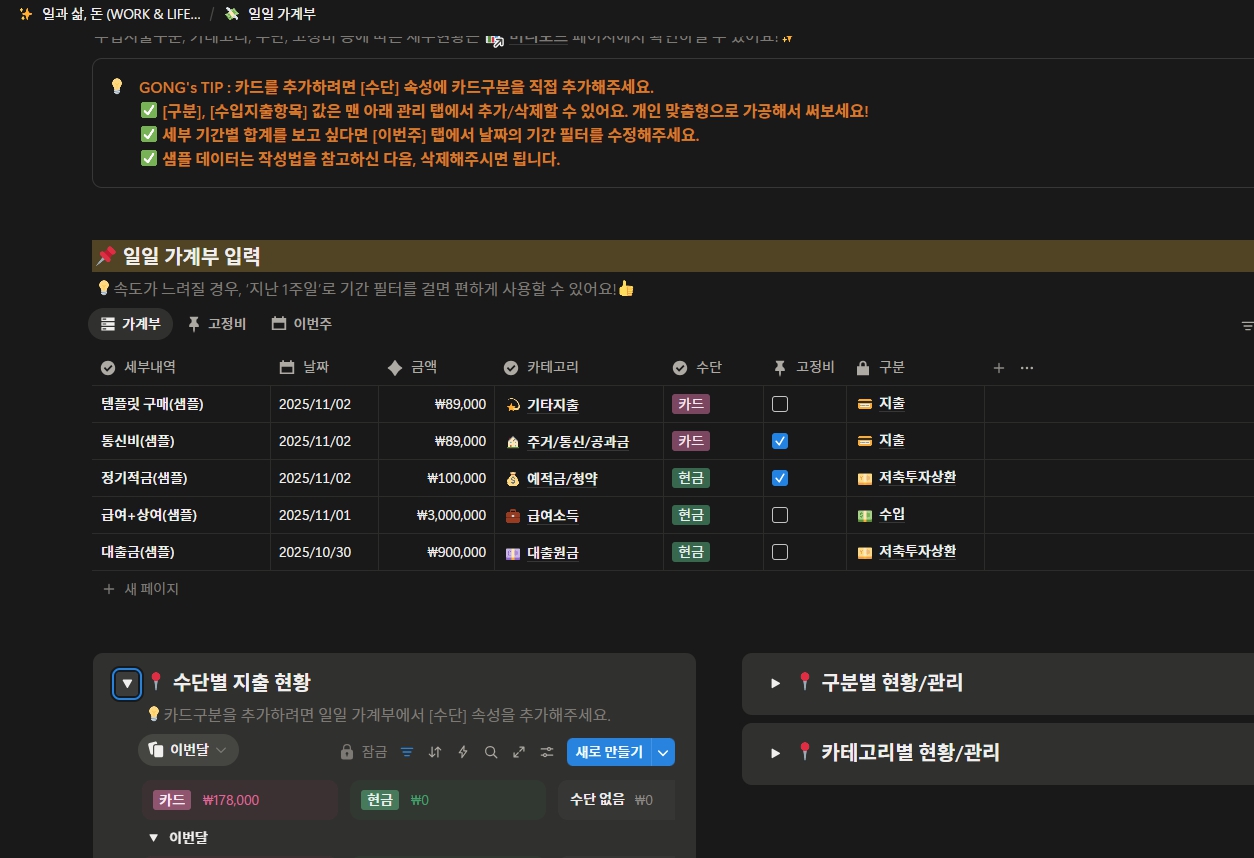
Task: Open automations lightning bolt icon
Action: tap(463, 752)
